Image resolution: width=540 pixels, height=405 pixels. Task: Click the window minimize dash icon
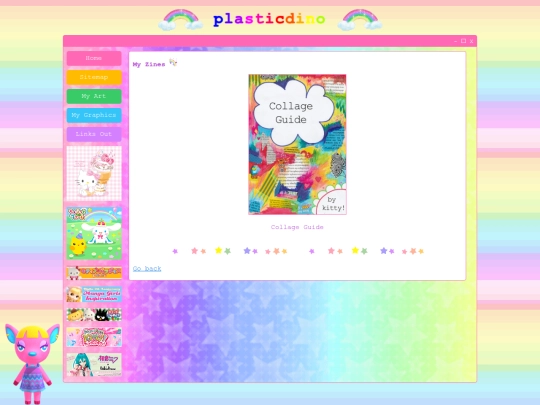(456, 41)
